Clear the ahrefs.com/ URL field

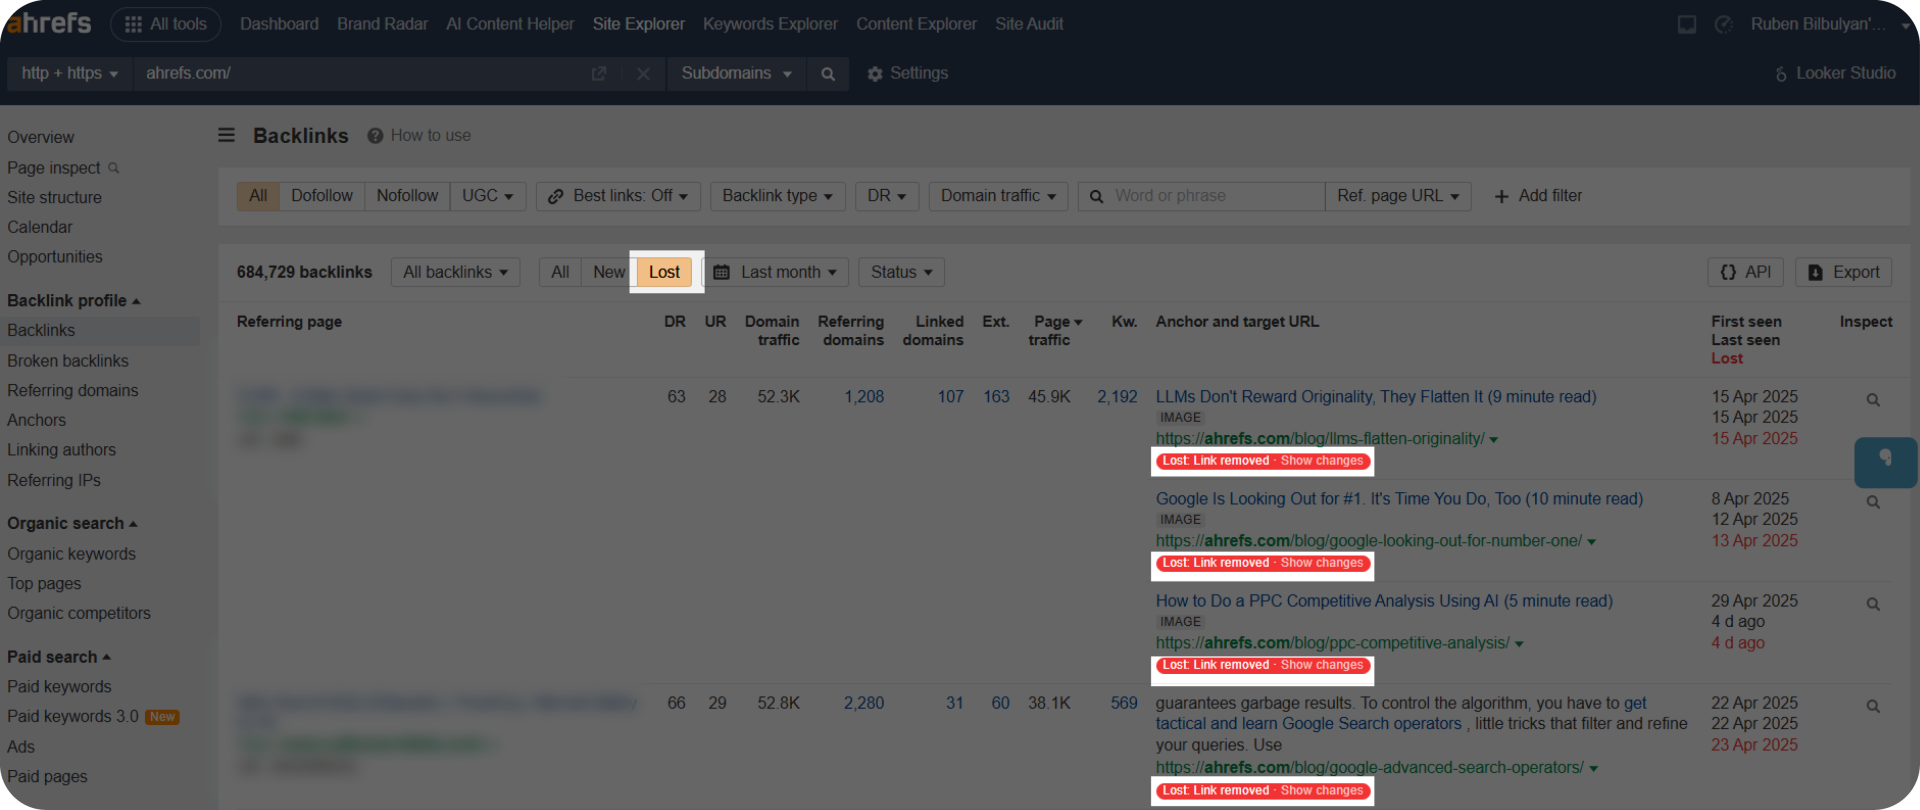(x=643, y=74)
